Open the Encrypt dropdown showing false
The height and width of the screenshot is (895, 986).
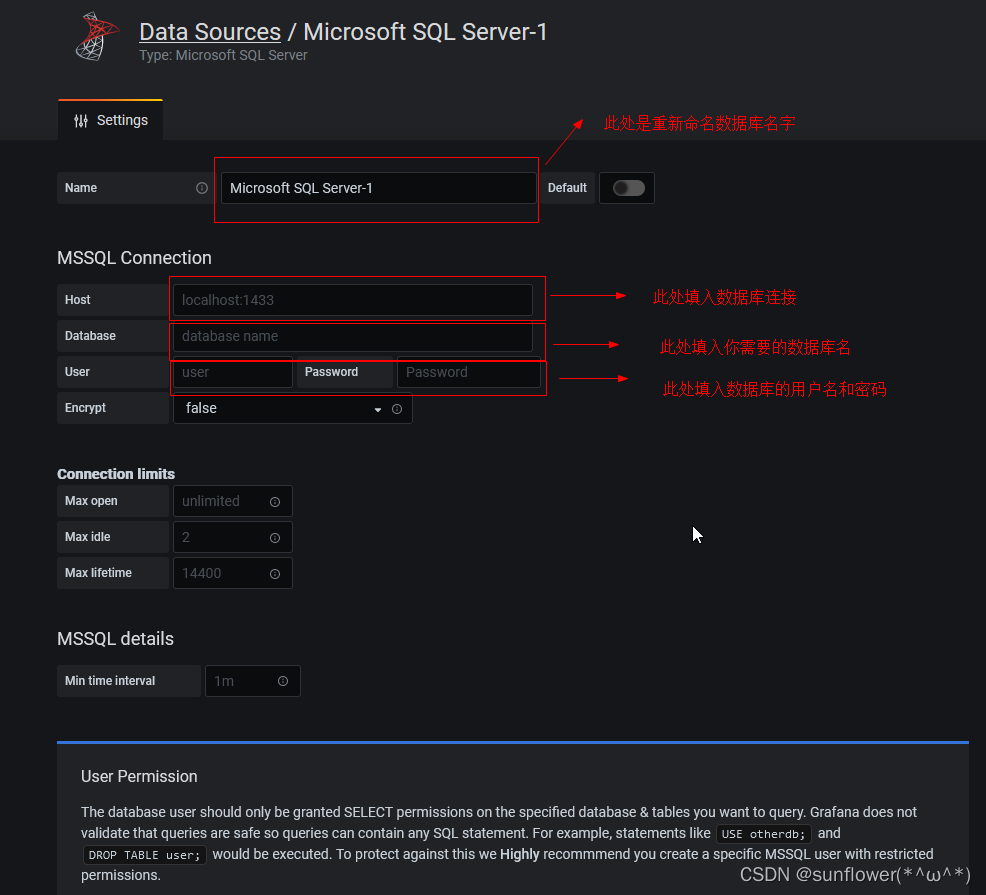coord(293,408)
